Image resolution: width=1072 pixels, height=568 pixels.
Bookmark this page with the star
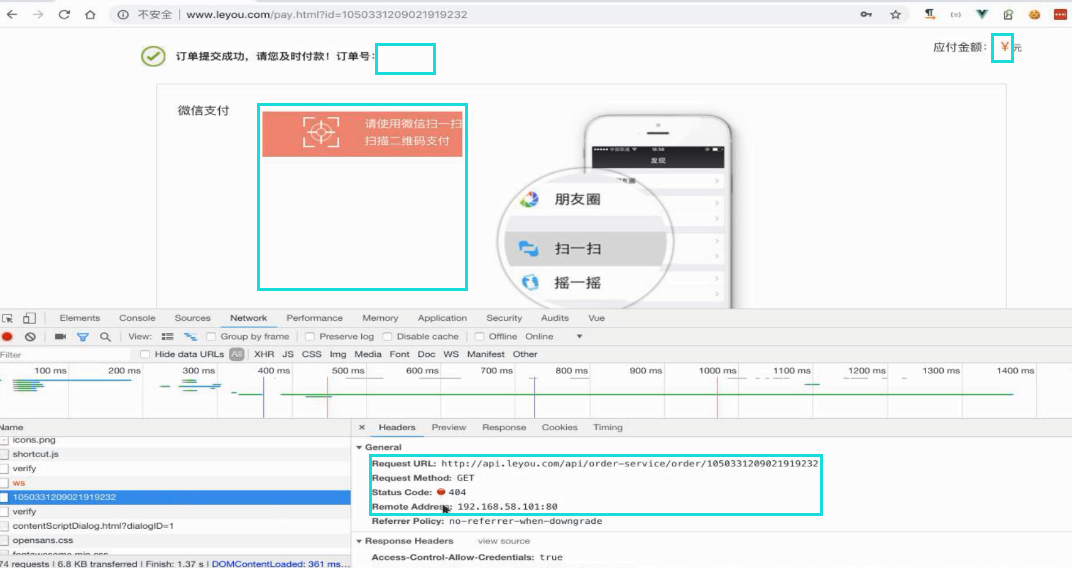pos(896,14)
